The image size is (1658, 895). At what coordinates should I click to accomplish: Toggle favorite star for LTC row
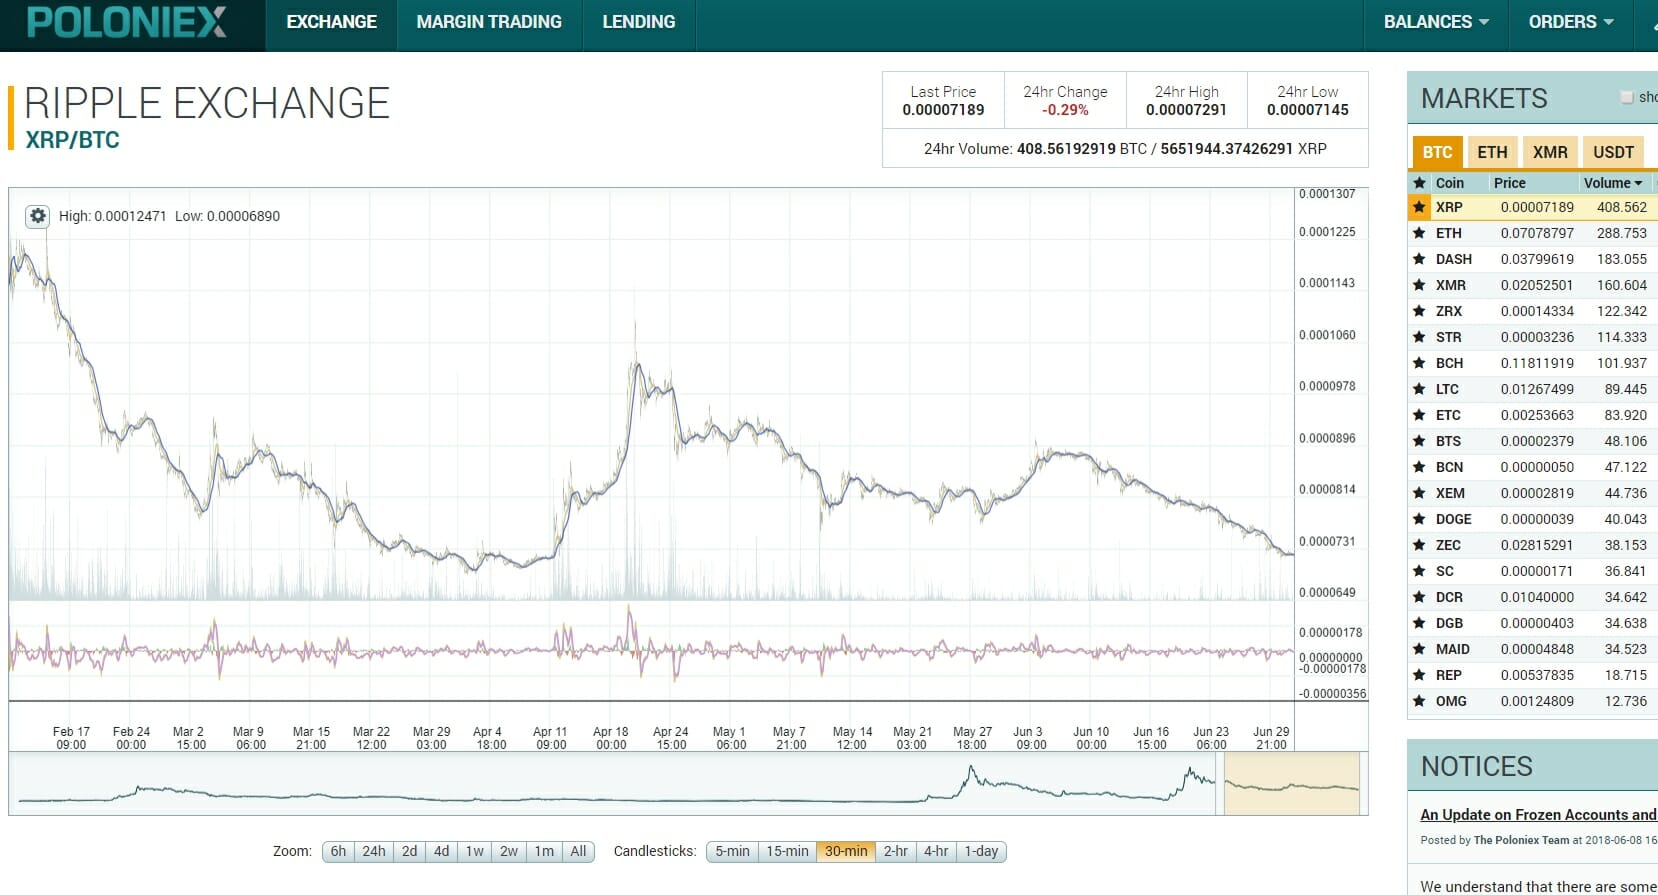[x=1419, y=389]
